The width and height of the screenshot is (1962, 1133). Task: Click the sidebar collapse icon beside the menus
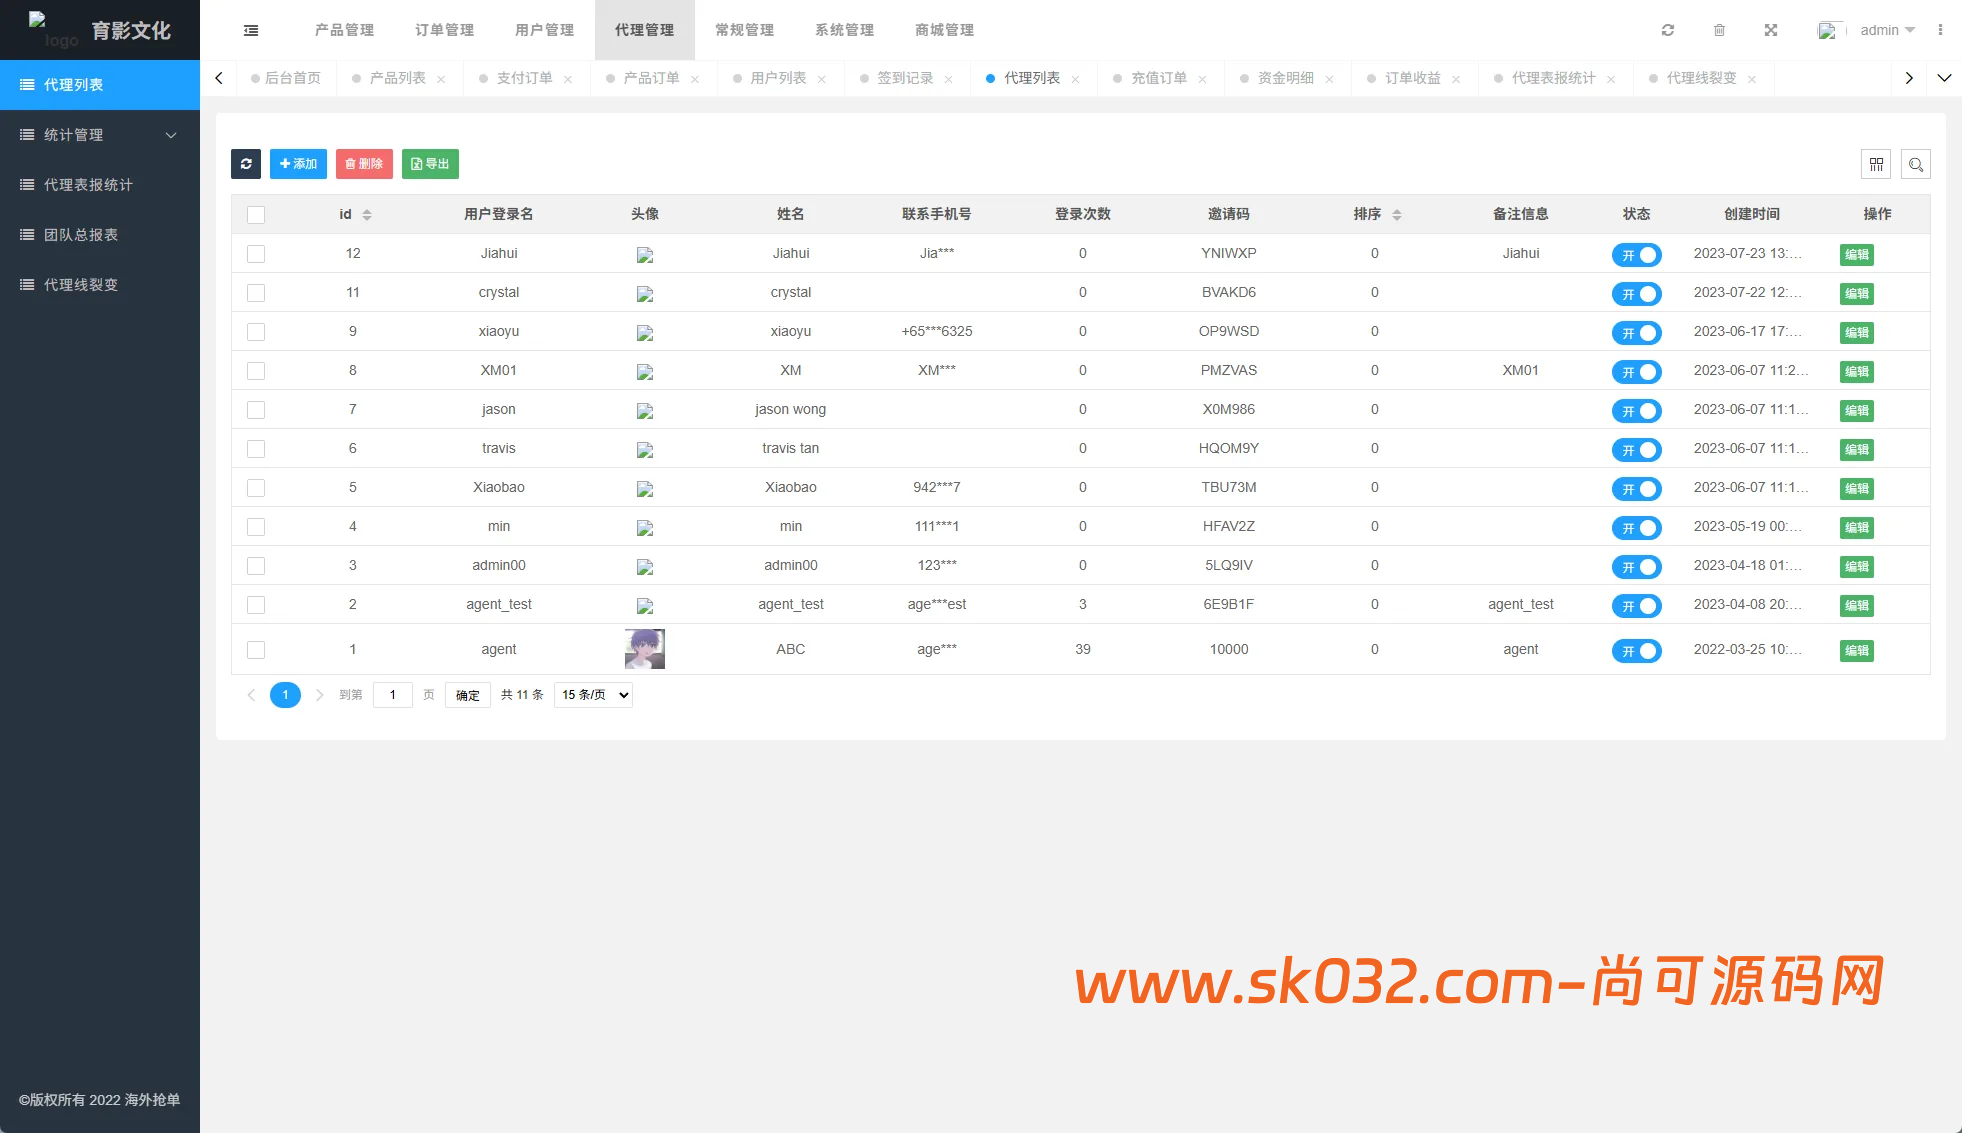point(250,30)
